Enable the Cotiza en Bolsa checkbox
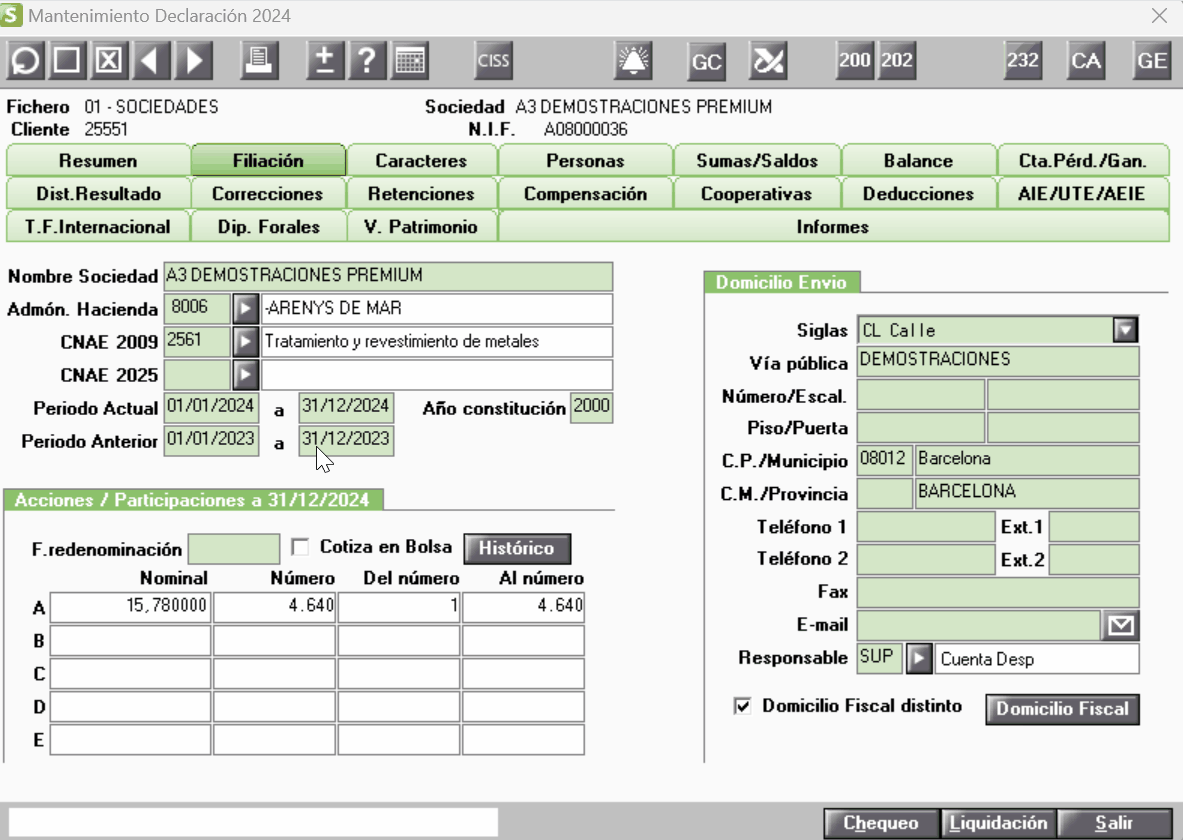Screen dimensions: 1183x840 (300, 547)
